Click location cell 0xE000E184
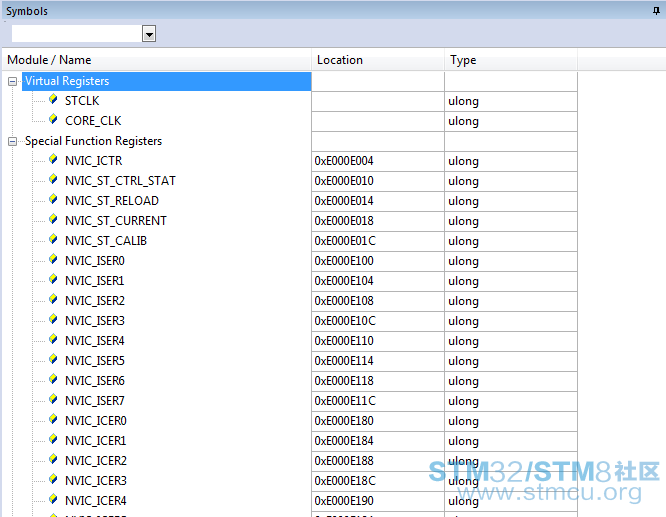Image resolution: width=666 pixels, height=517 pixels. pyautogui.click(x=378, y=441)
